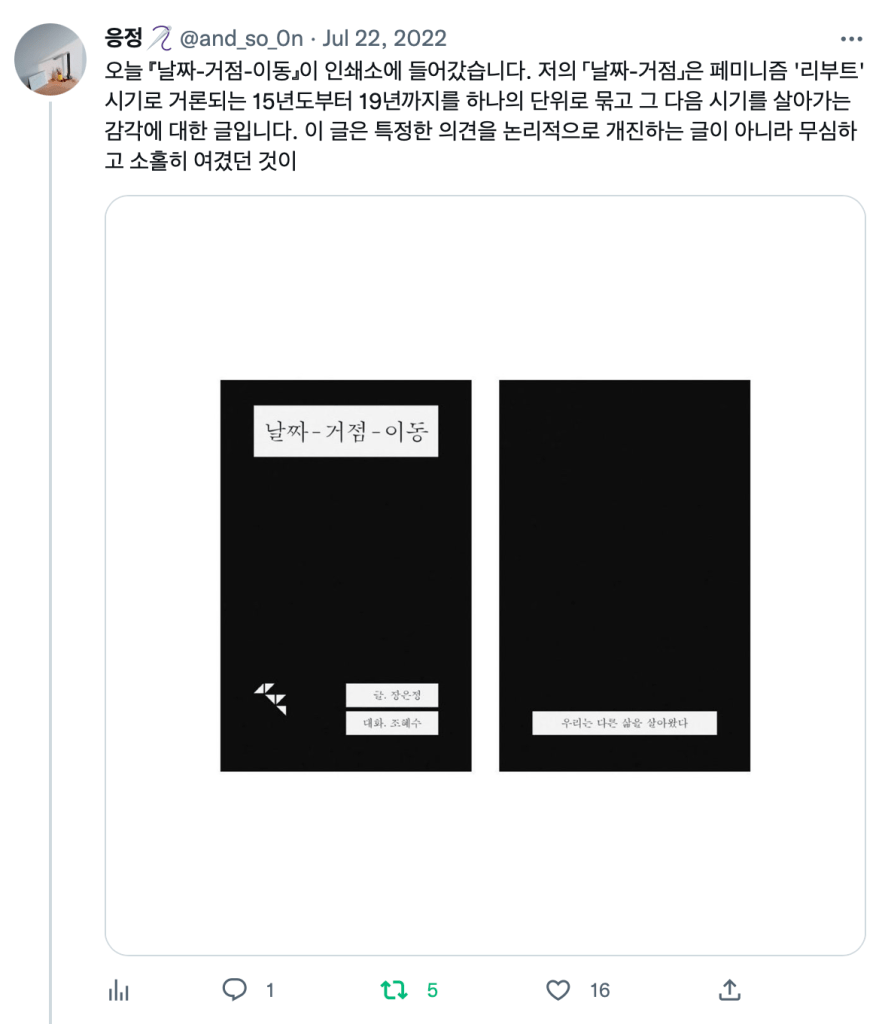Undo retweet via green retweet icon
The image size is (882, 1024).
click(x=394, y=990)
